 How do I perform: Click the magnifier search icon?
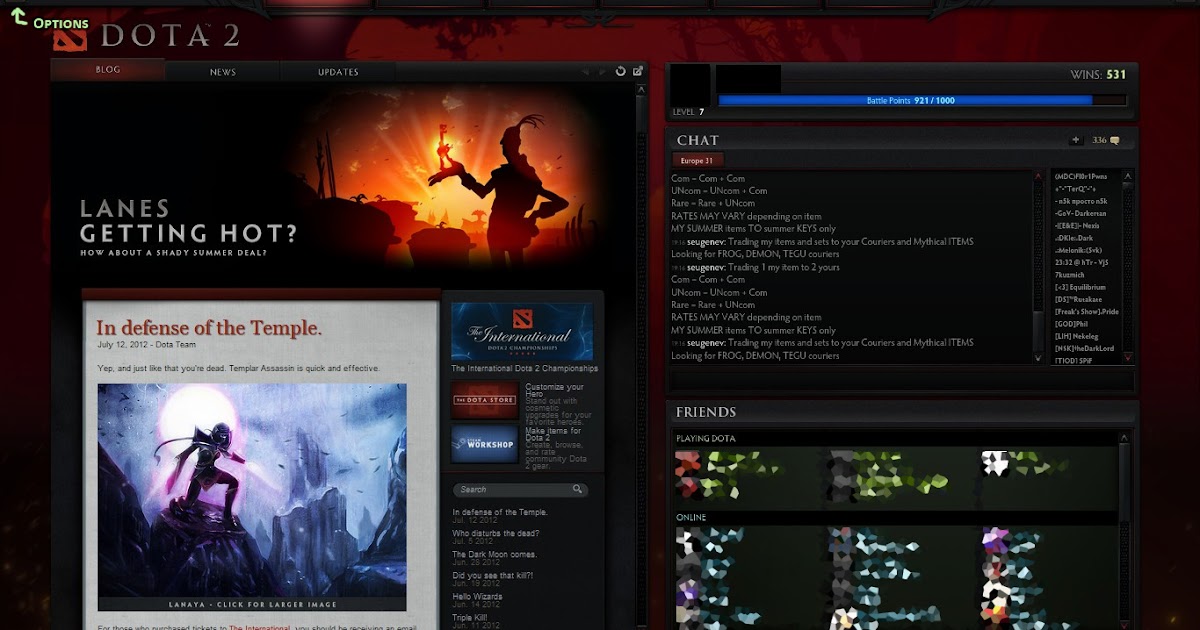click(578, 490)
